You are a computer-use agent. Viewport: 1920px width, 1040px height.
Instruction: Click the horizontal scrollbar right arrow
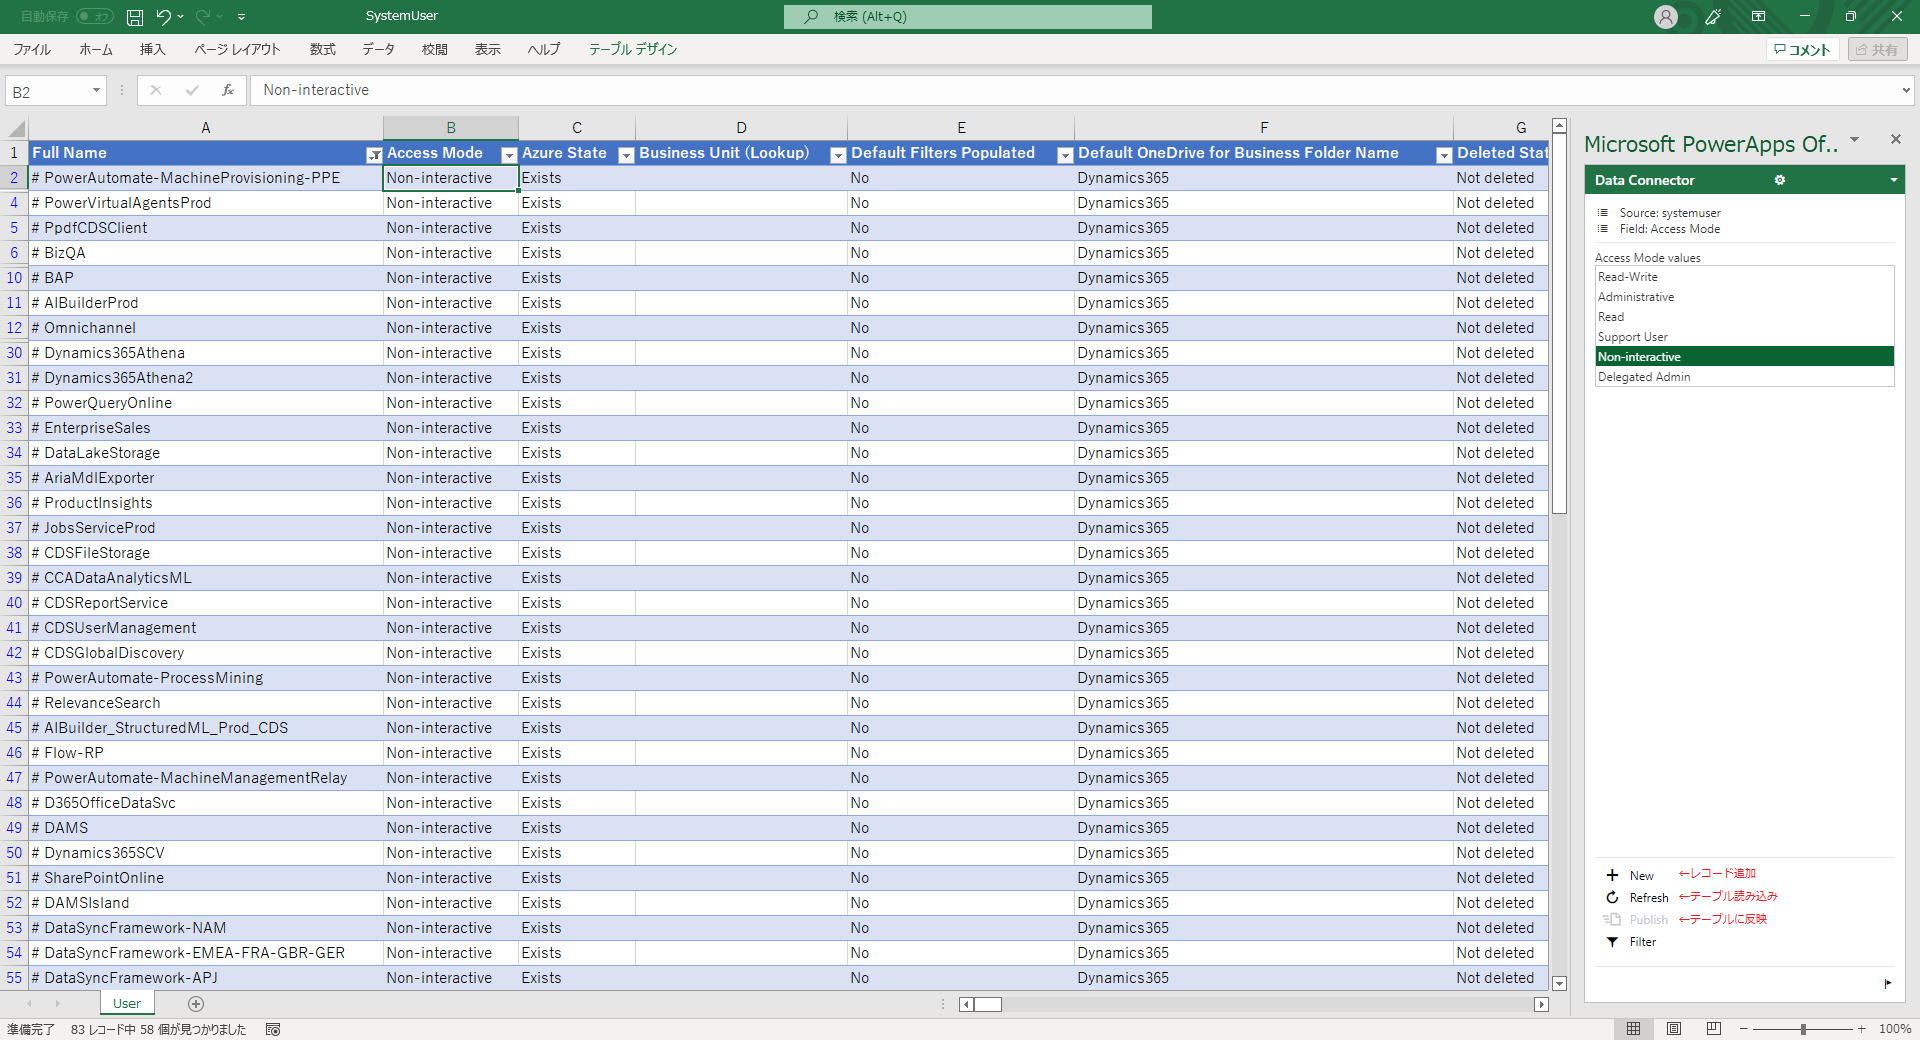[1541, 1004]
